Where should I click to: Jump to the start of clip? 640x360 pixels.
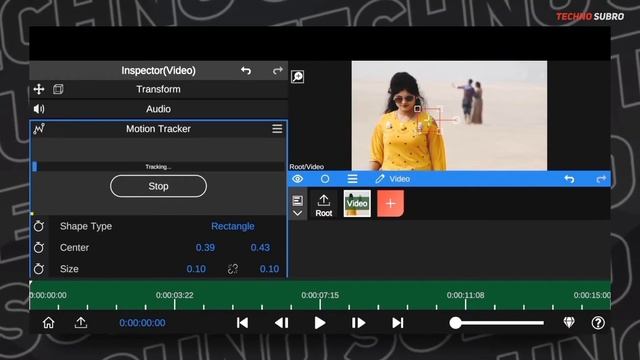(242, 323)
